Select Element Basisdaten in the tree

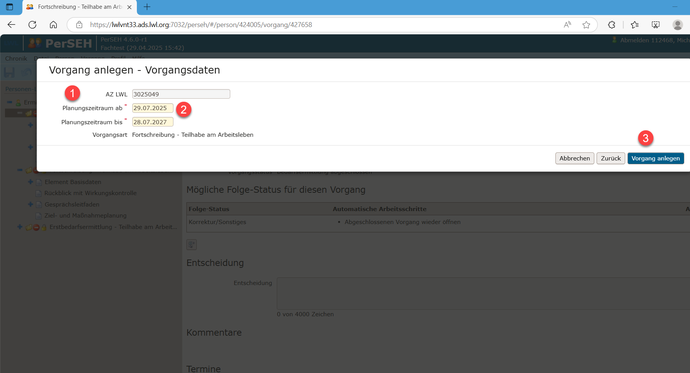click(73, 182)
